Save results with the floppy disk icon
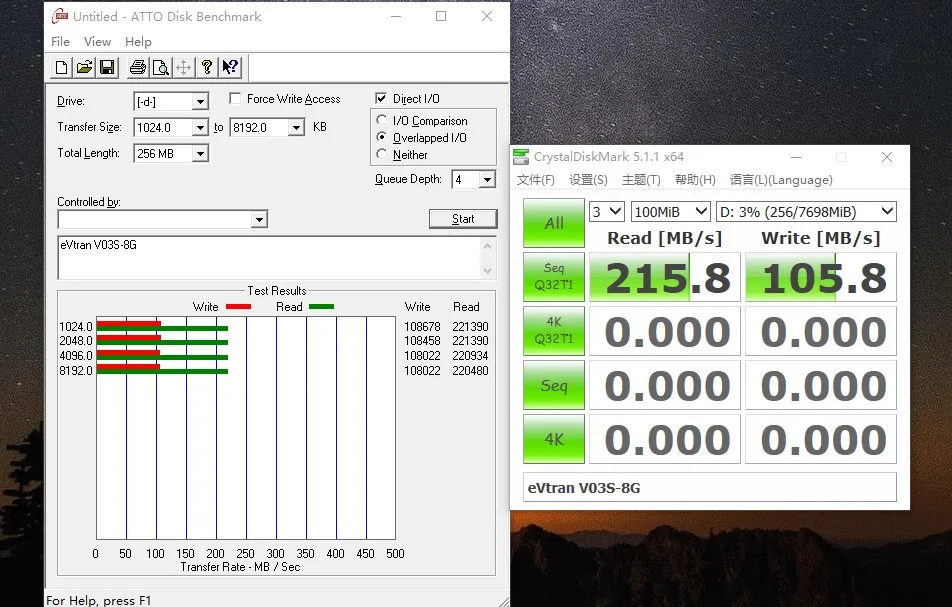The image size is (952, 607). (107, 67)
